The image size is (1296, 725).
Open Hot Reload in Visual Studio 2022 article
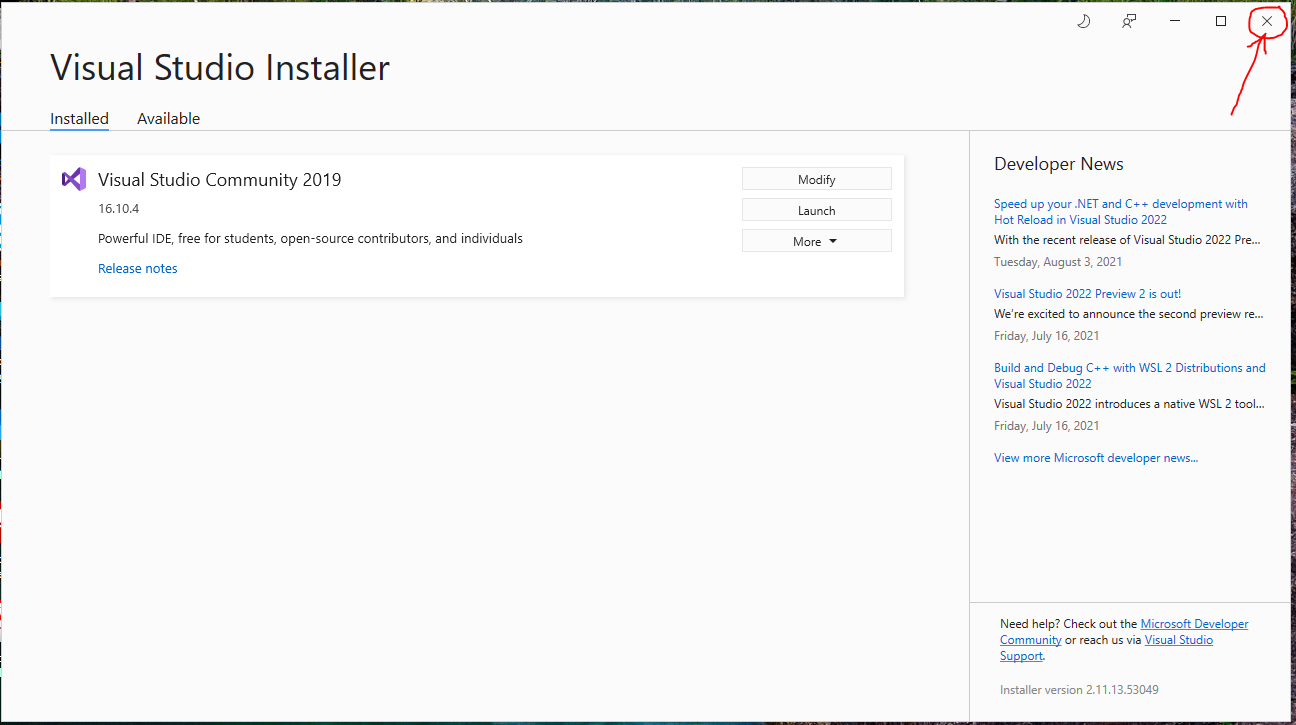pos(1121,211)
